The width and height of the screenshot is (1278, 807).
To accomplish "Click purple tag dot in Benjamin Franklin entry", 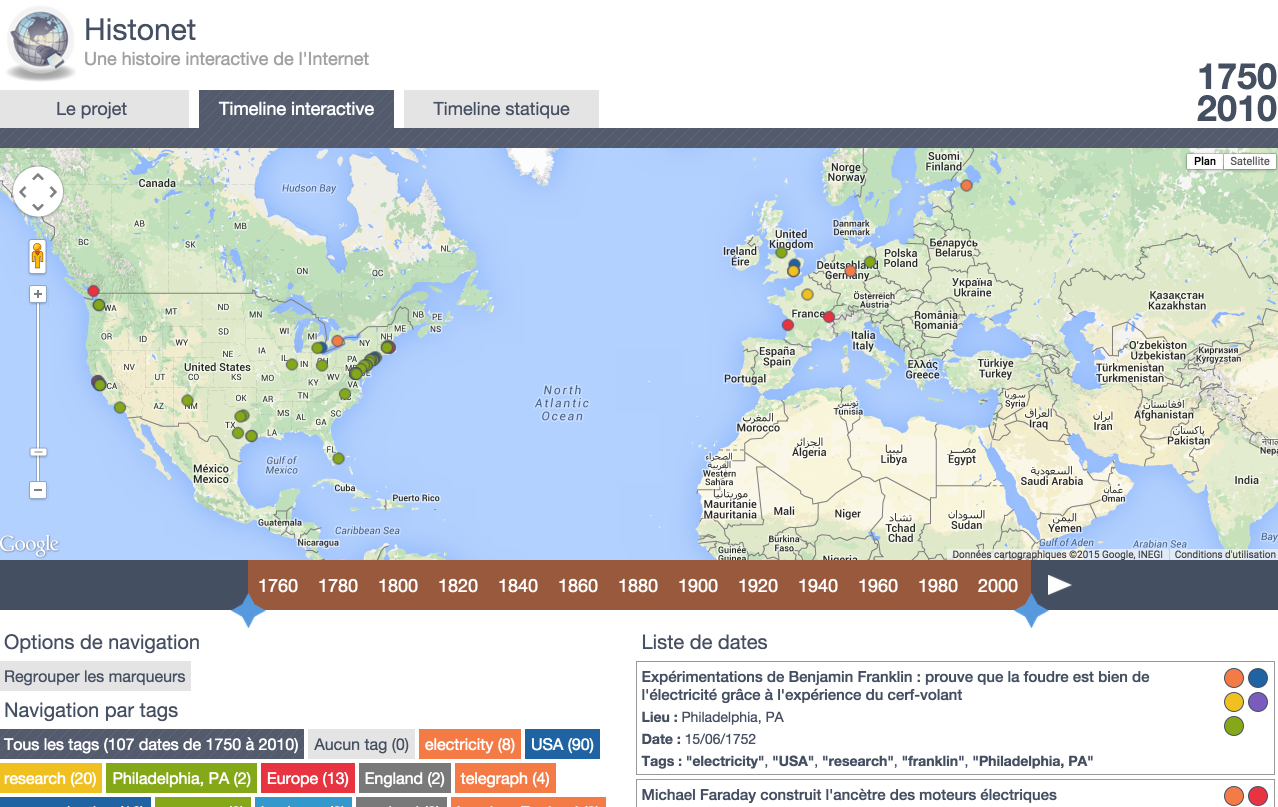I will pos(1258,701).
